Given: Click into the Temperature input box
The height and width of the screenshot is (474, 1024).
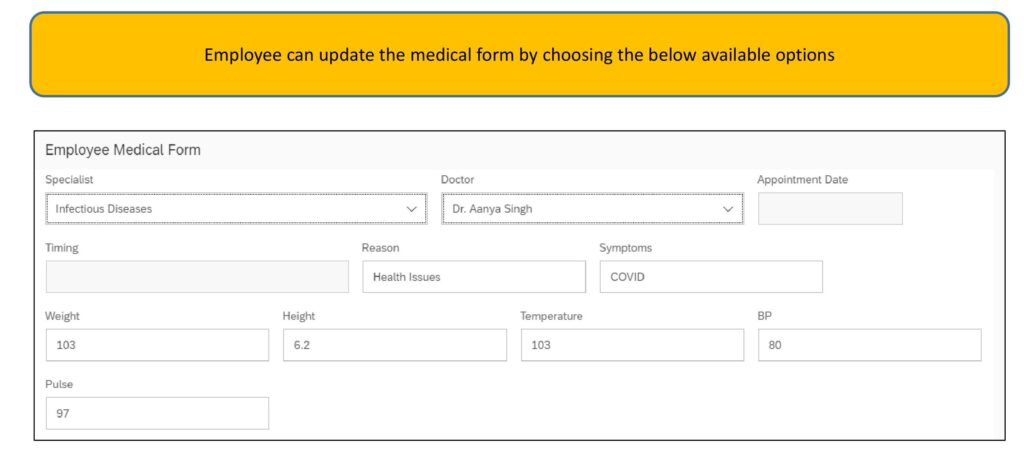Looking at the screenshot, I should [x=632, y=345].
